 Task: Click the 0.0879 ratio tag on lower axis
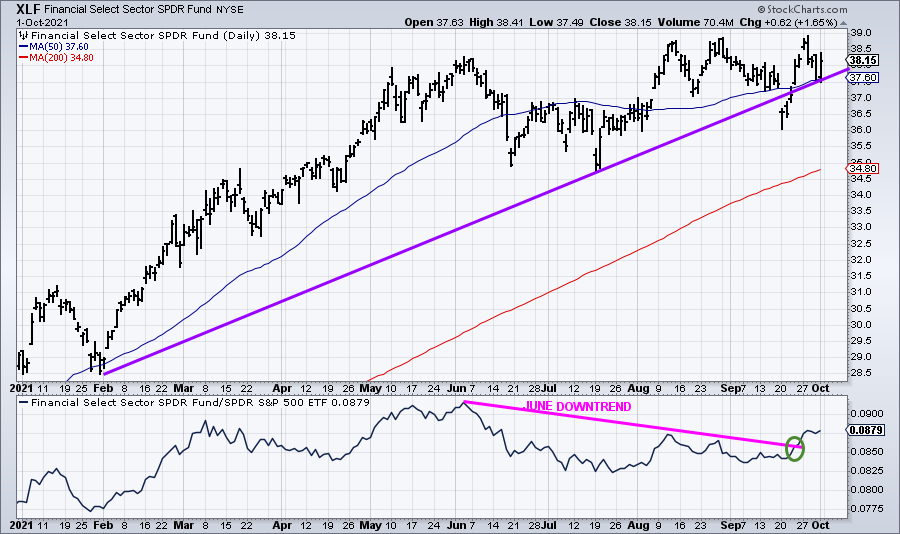pos(866,430)
